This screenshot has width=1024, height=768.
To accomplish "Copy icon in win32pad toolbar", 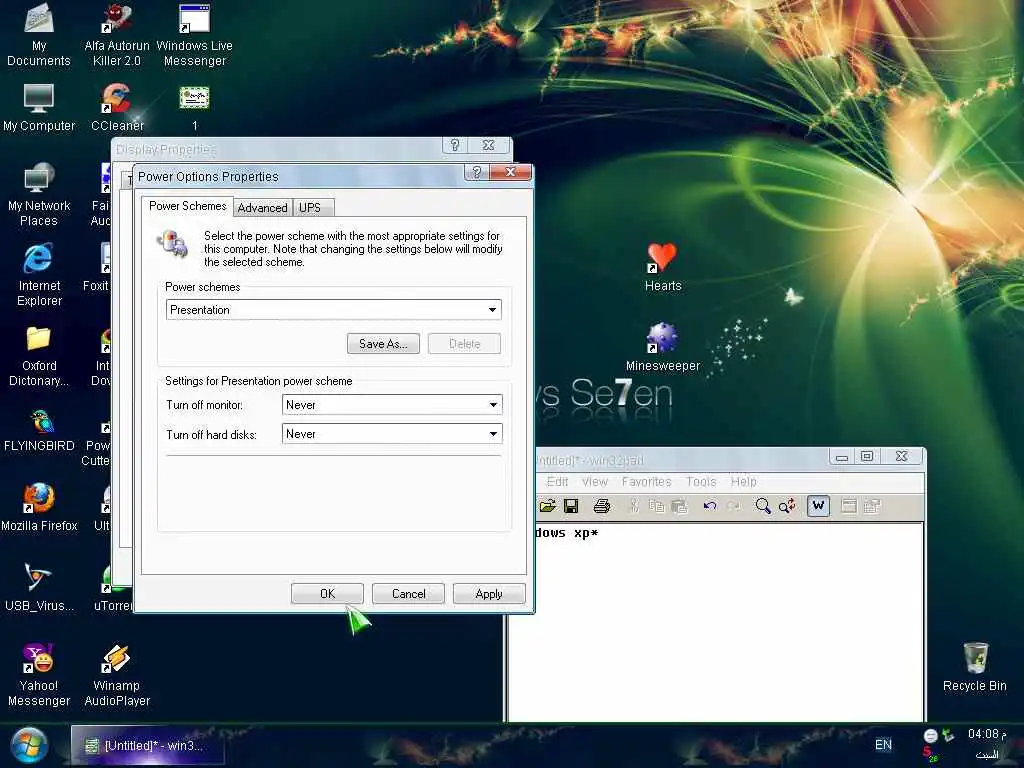I will tap(656, 506).
